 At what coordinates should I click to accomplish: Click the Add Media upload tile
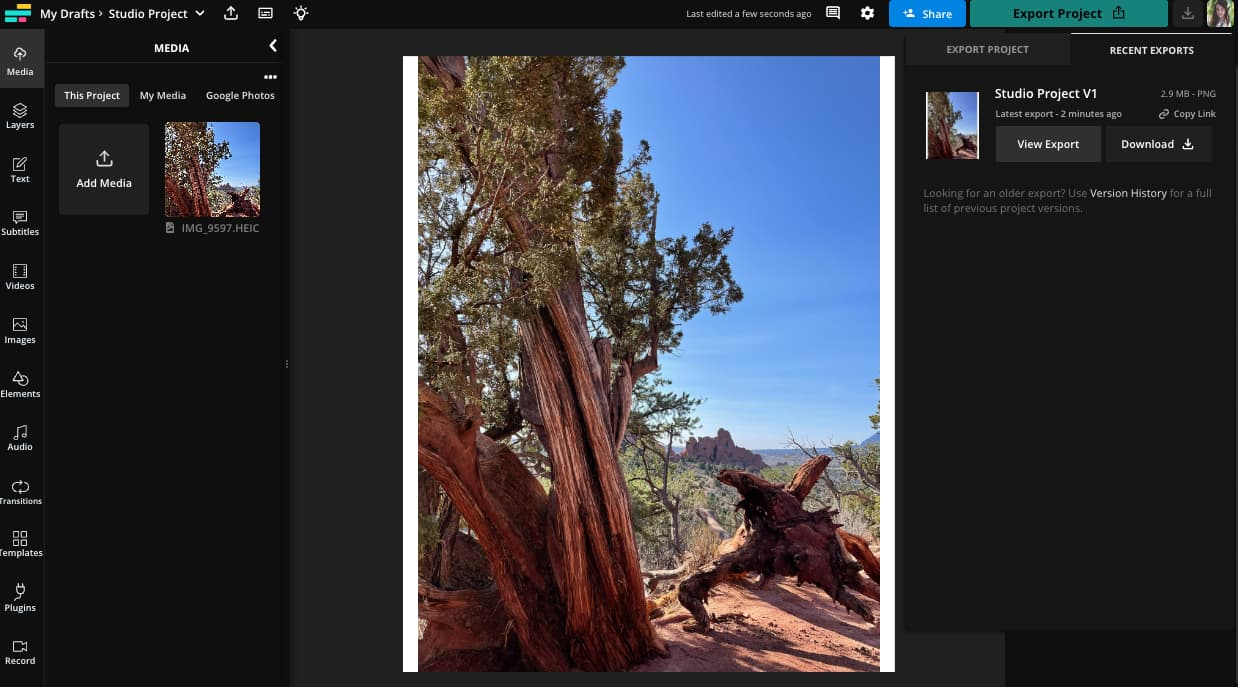[104, 169]
